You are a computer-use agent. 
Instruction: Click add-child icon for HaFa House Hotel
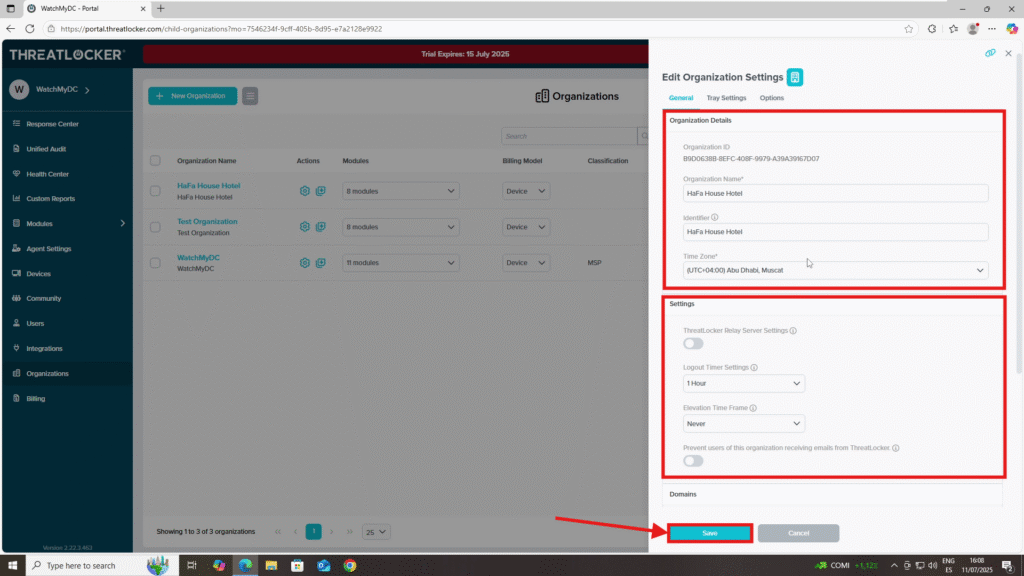pyautogui.click(x=321, y=191)
